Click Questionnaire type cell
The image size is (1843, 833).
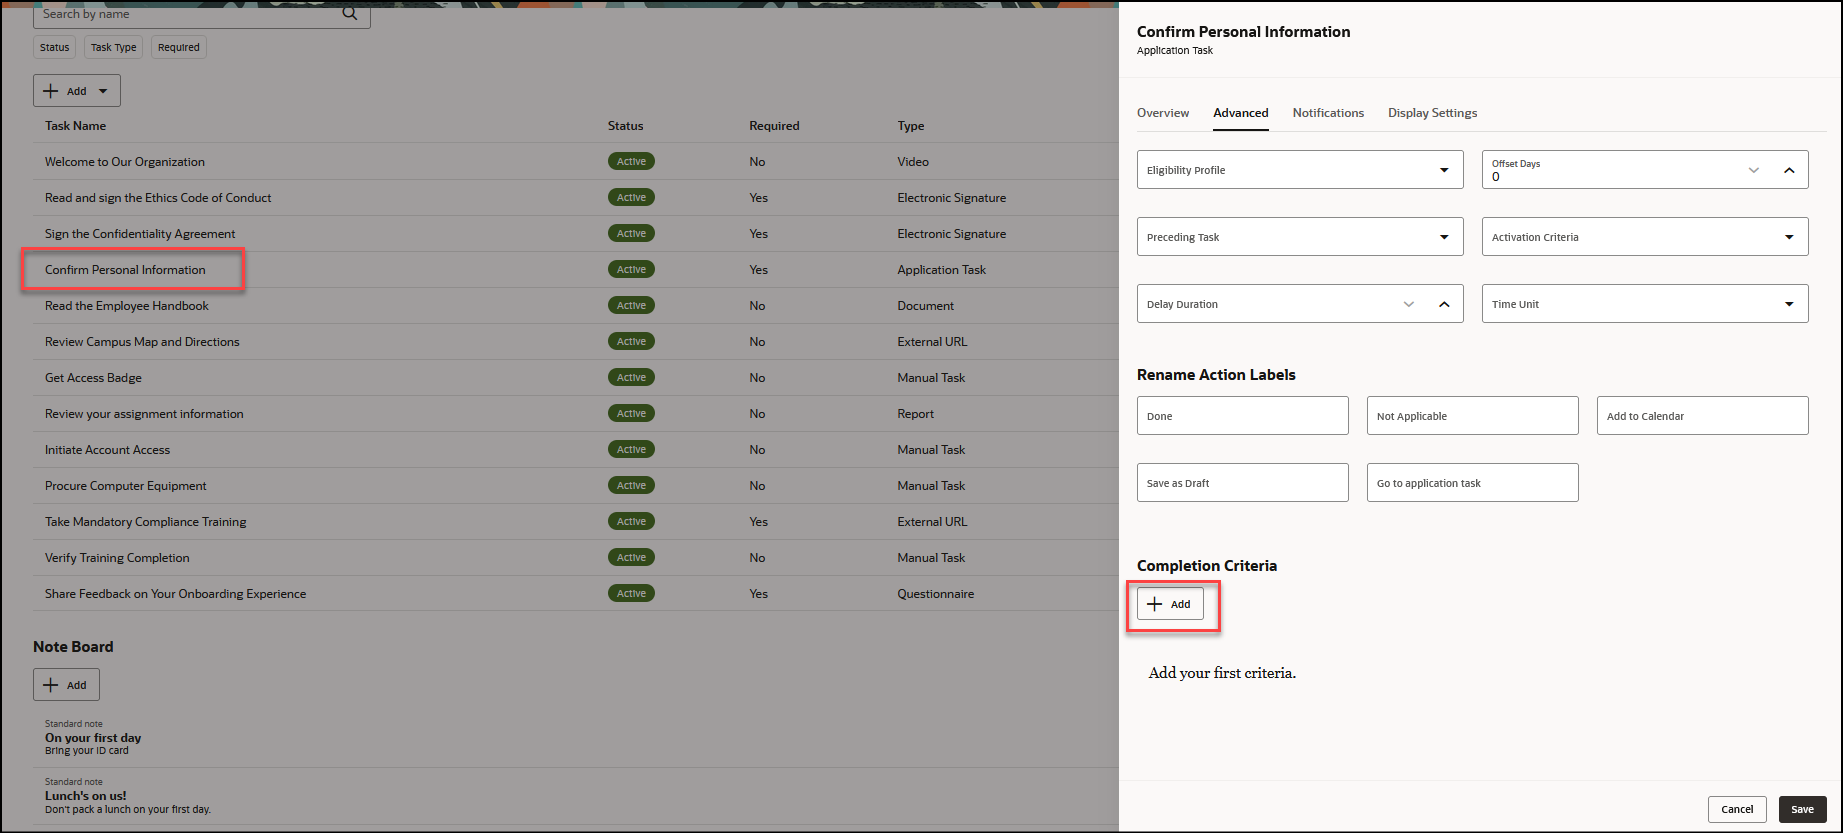(935, 594)
